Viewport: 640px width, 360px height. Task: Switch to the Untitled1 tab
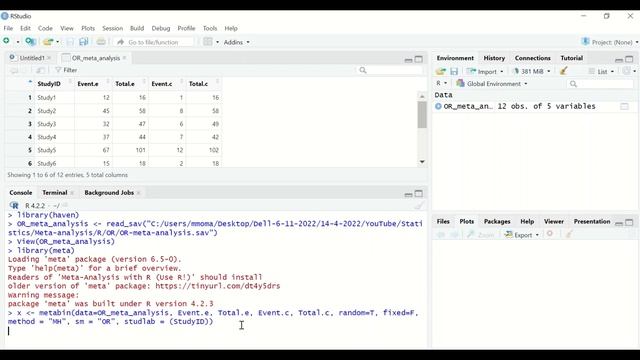point(32,58)
